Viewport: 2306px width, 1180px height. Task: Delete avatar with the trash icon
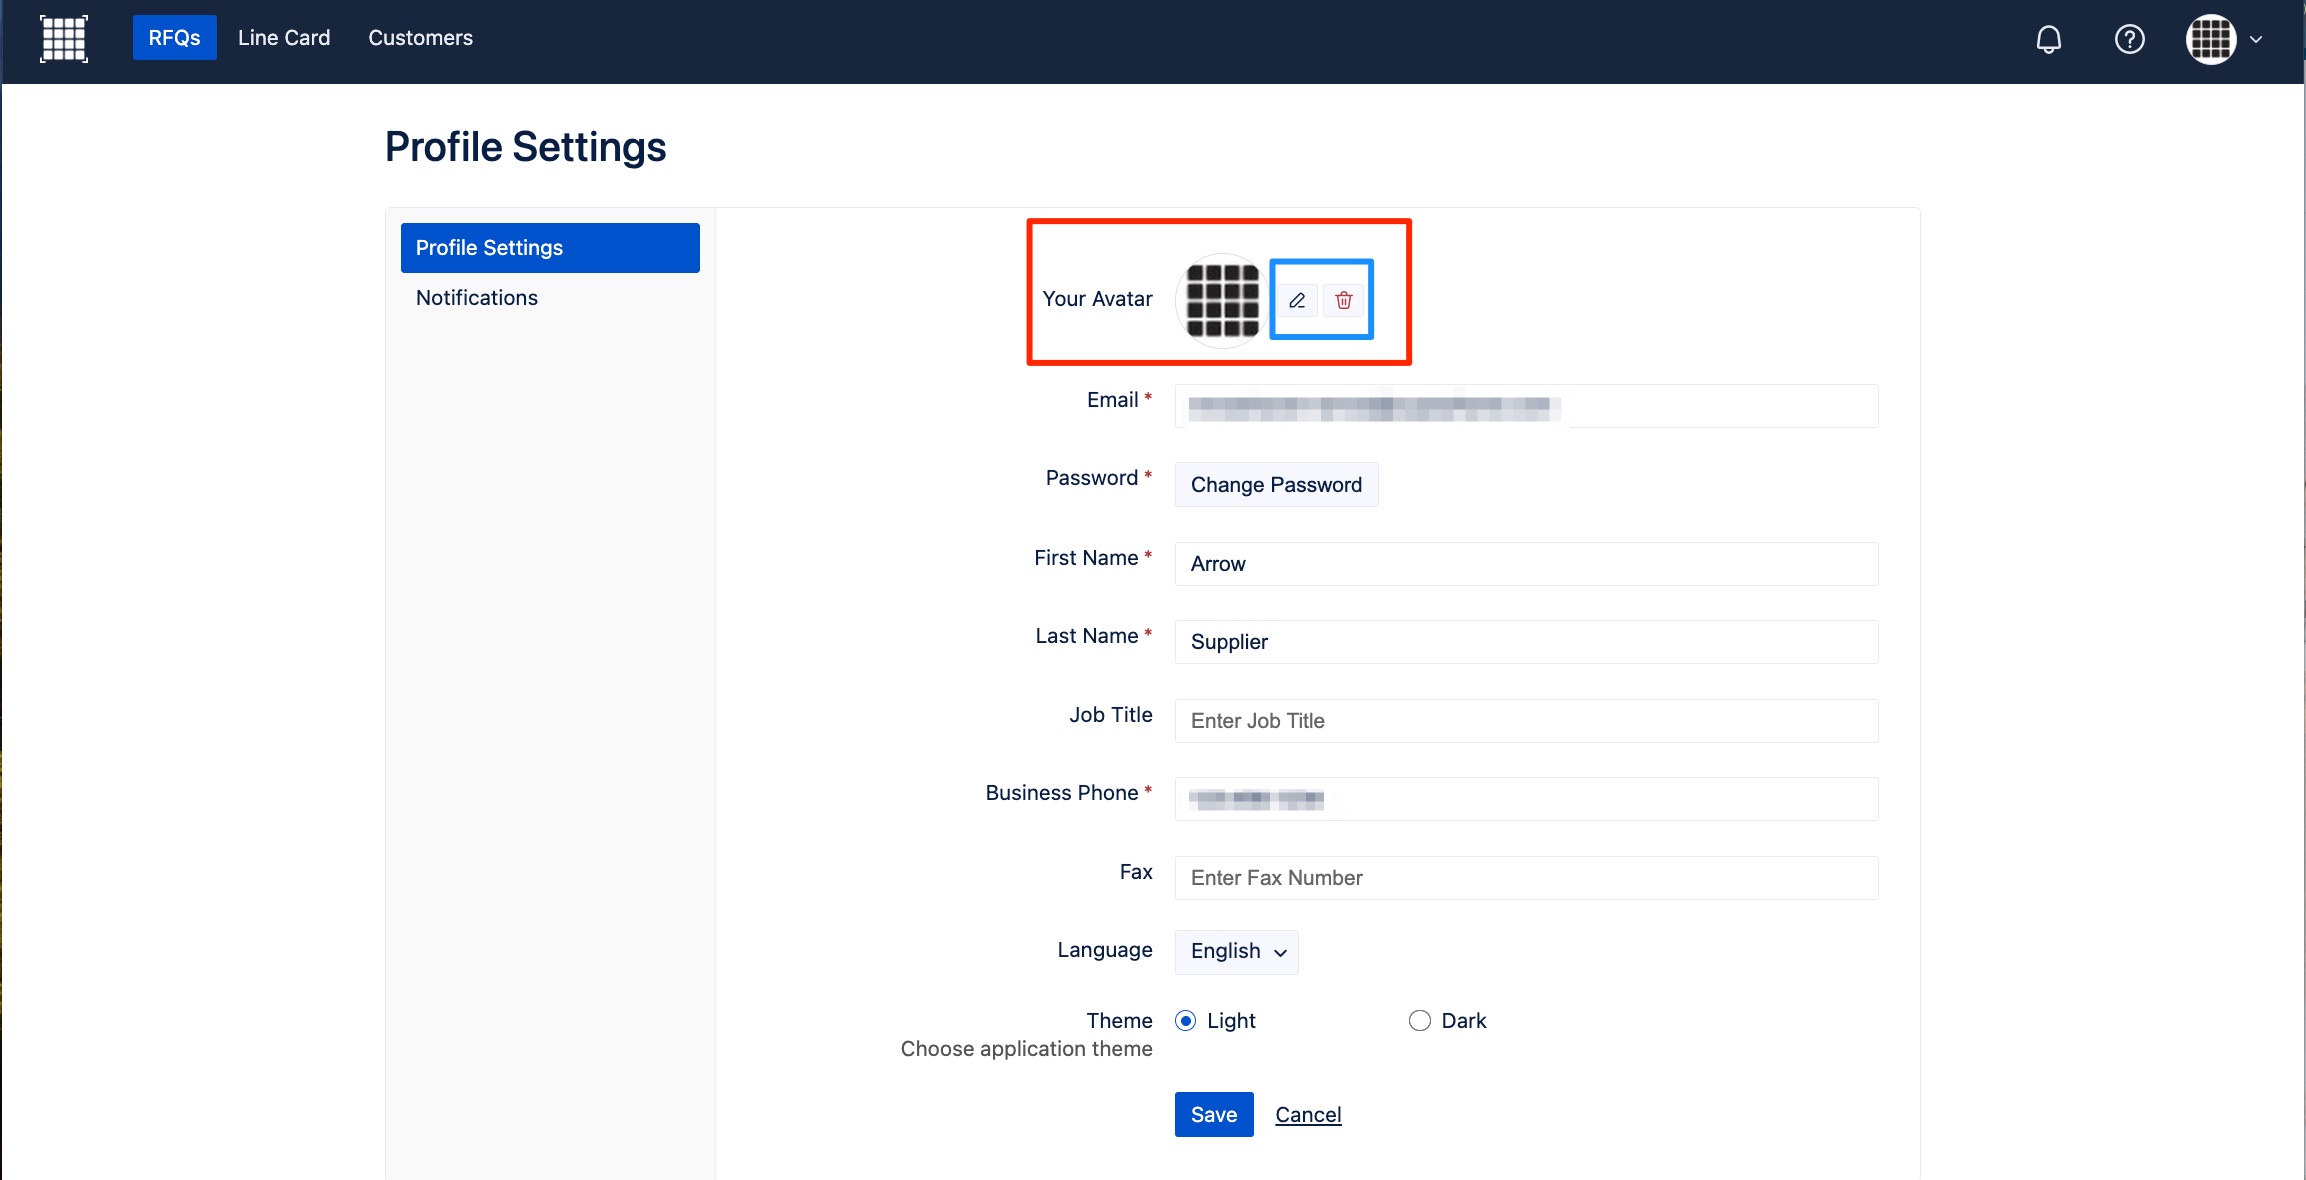tap(1344, 300)
